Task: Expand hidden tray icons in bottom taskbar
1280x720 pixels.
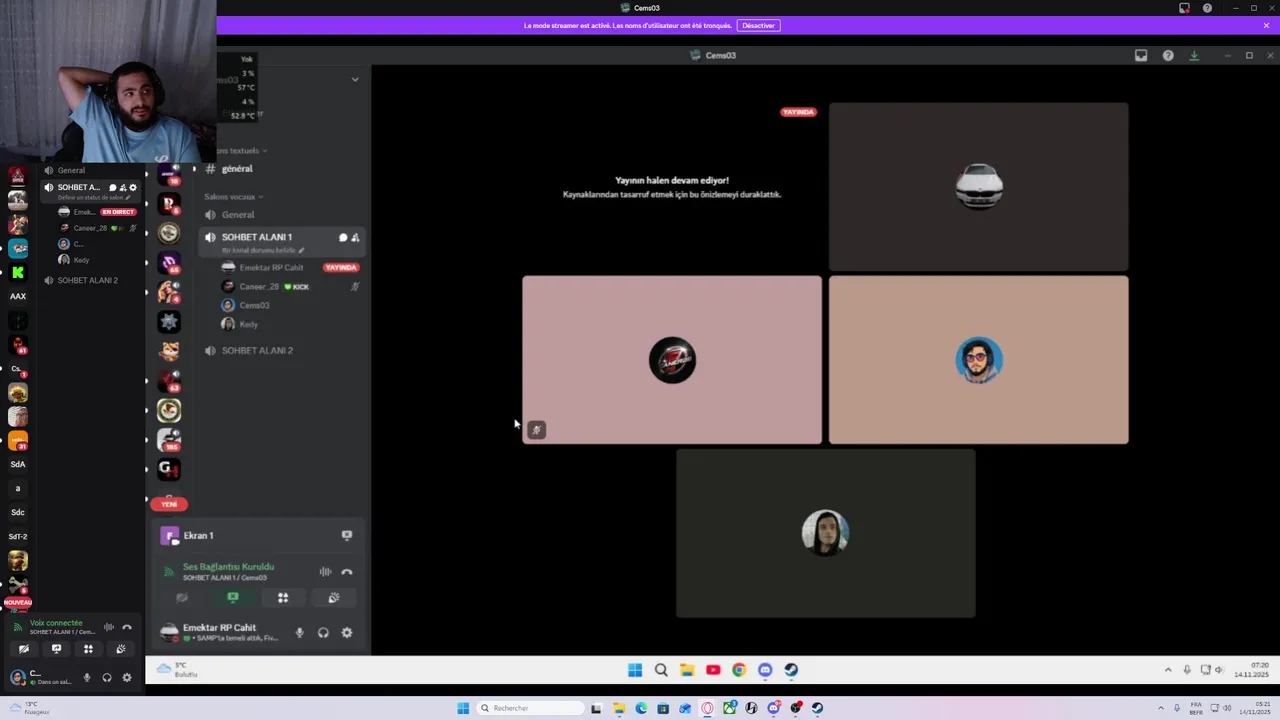Action: pyautogui.click(x=1162, y=708)
